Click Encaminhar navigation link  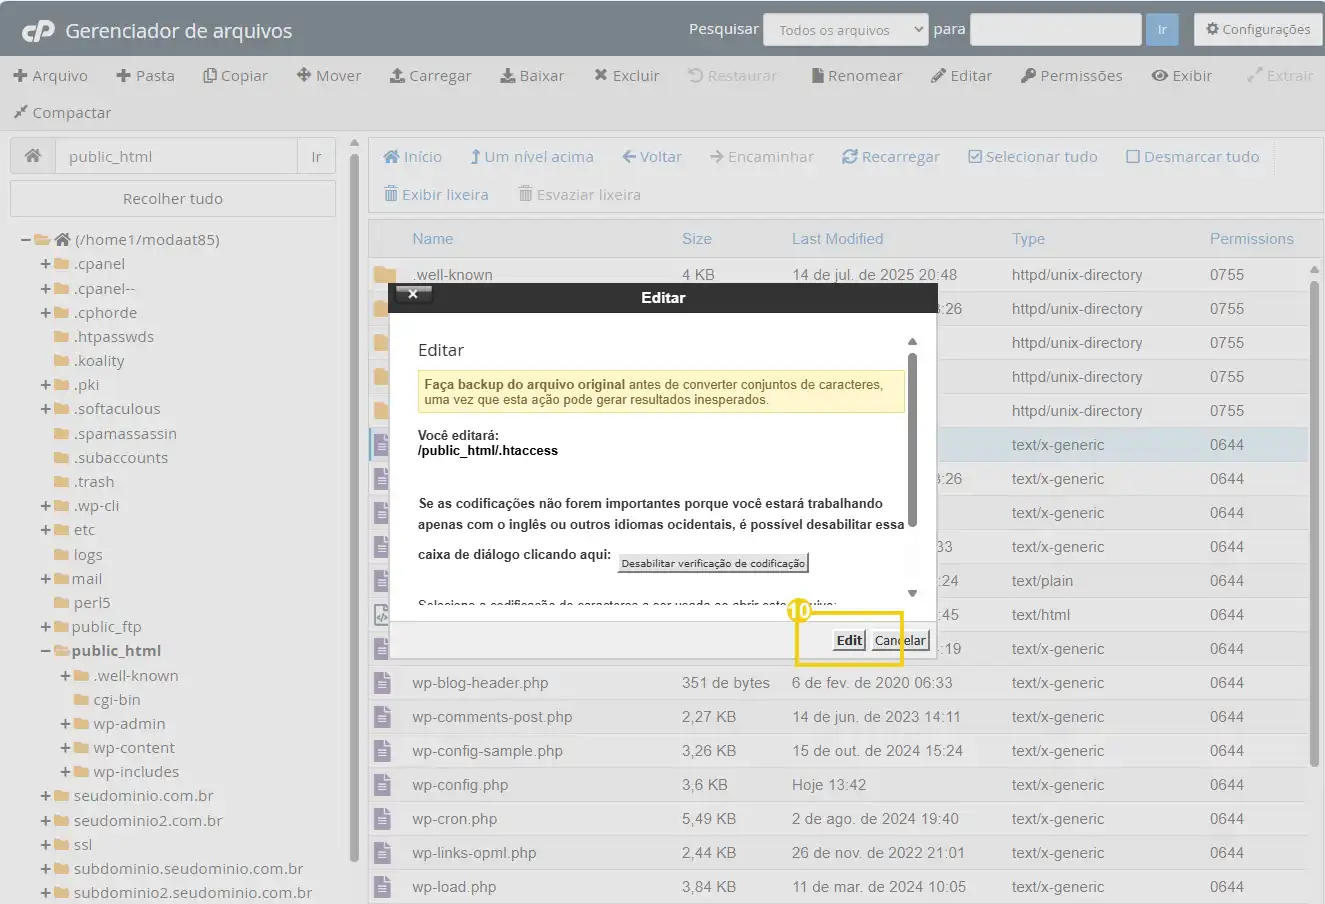pos(762,157)
